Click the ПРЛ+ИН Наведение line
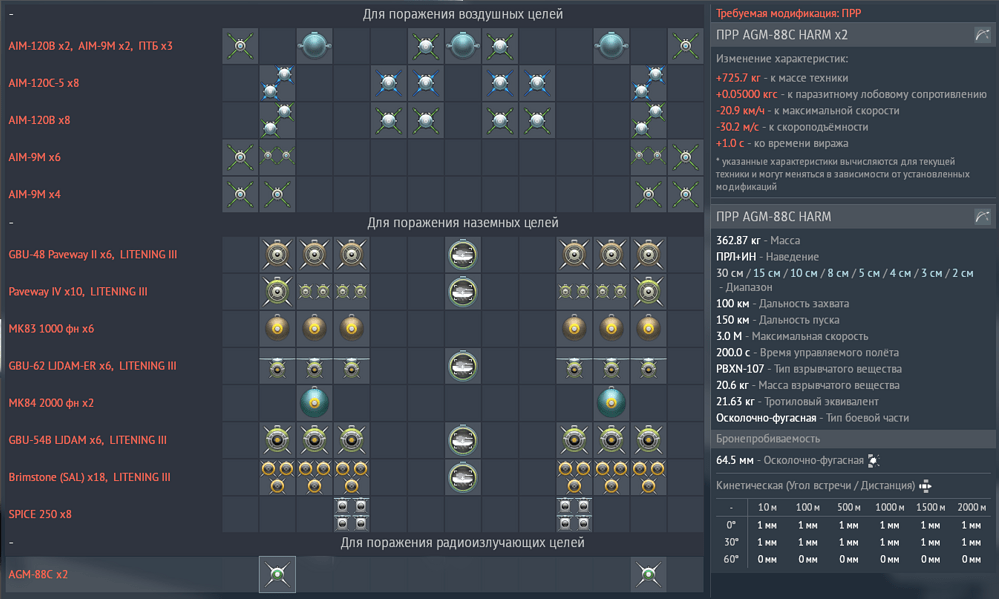 (767, 257)
